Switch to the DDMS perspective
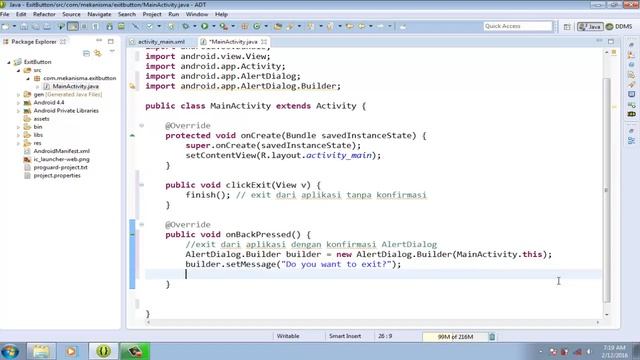Image resolution: width=640 pixels, height=360 pixels. [x=619, y=27]
